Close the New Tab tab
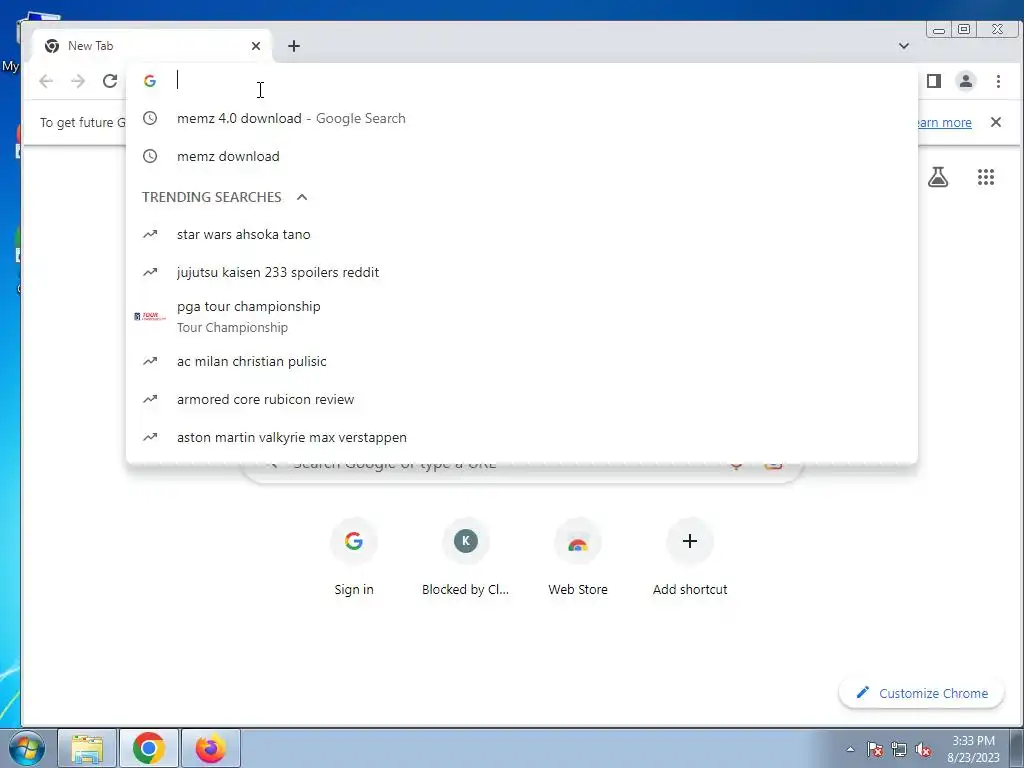Screen dimensions: 1024x768 pyautogui.click(x=255, y=46)
